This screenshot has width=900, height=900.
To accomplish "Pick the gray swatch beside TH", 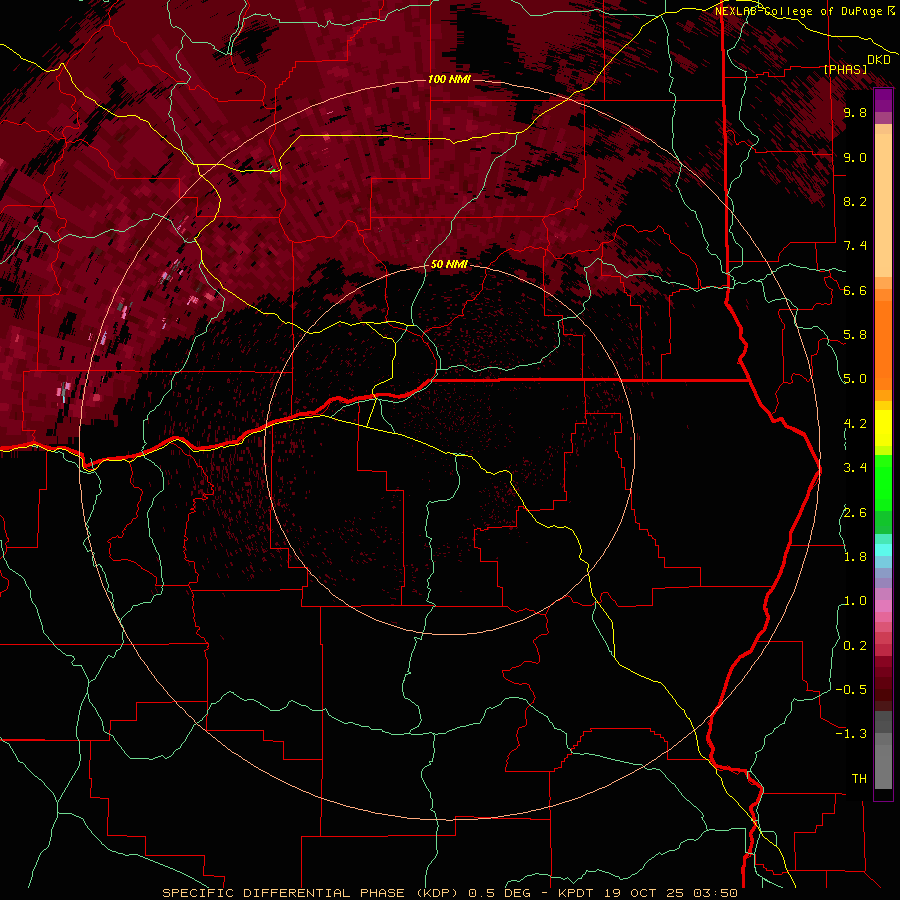I will click(x=883, y=768).
